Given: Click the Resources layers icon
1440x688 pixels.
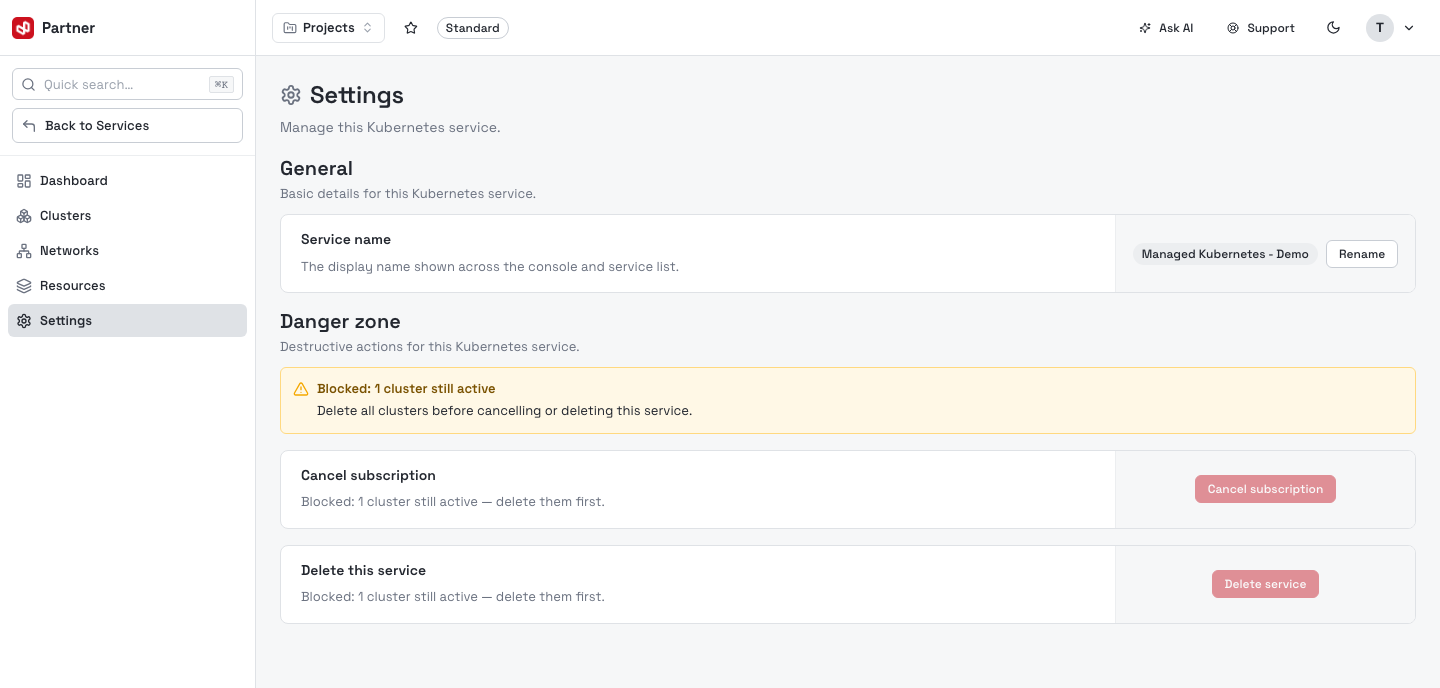Looking at the screenshot, I should point(24,286).
